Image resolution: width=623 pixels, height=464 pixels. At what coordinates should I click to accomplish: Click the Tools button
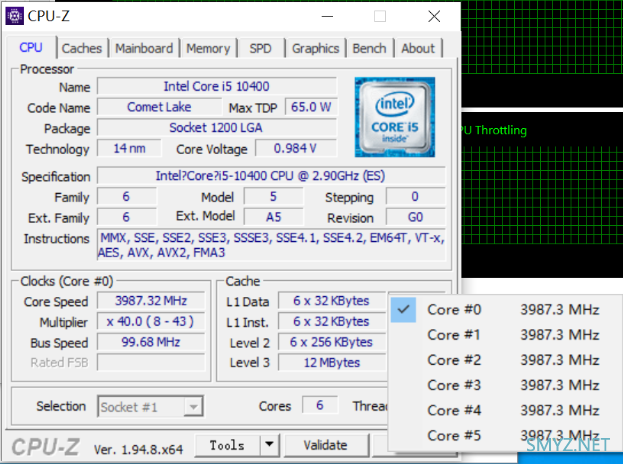(227, 445)
